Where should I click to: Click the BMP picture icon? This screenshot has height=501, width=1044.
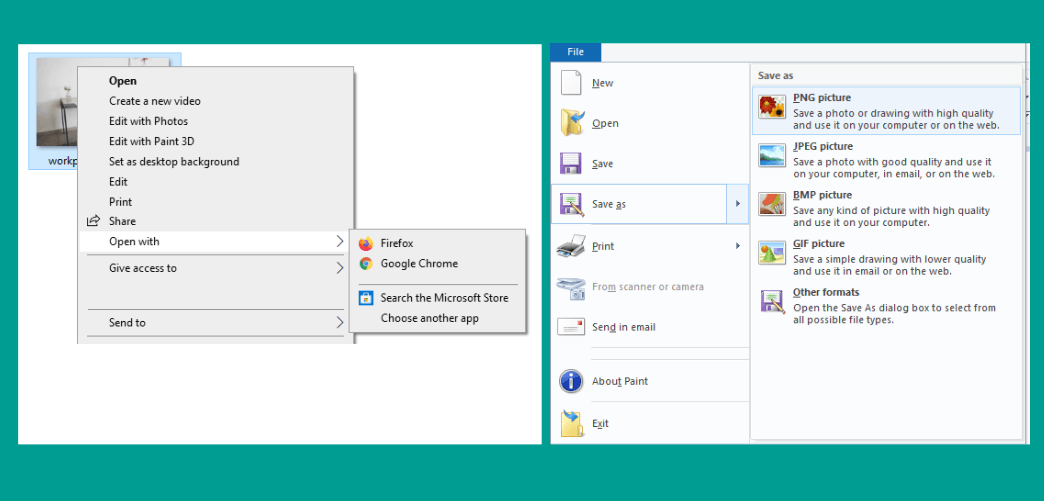pos(772,204)
